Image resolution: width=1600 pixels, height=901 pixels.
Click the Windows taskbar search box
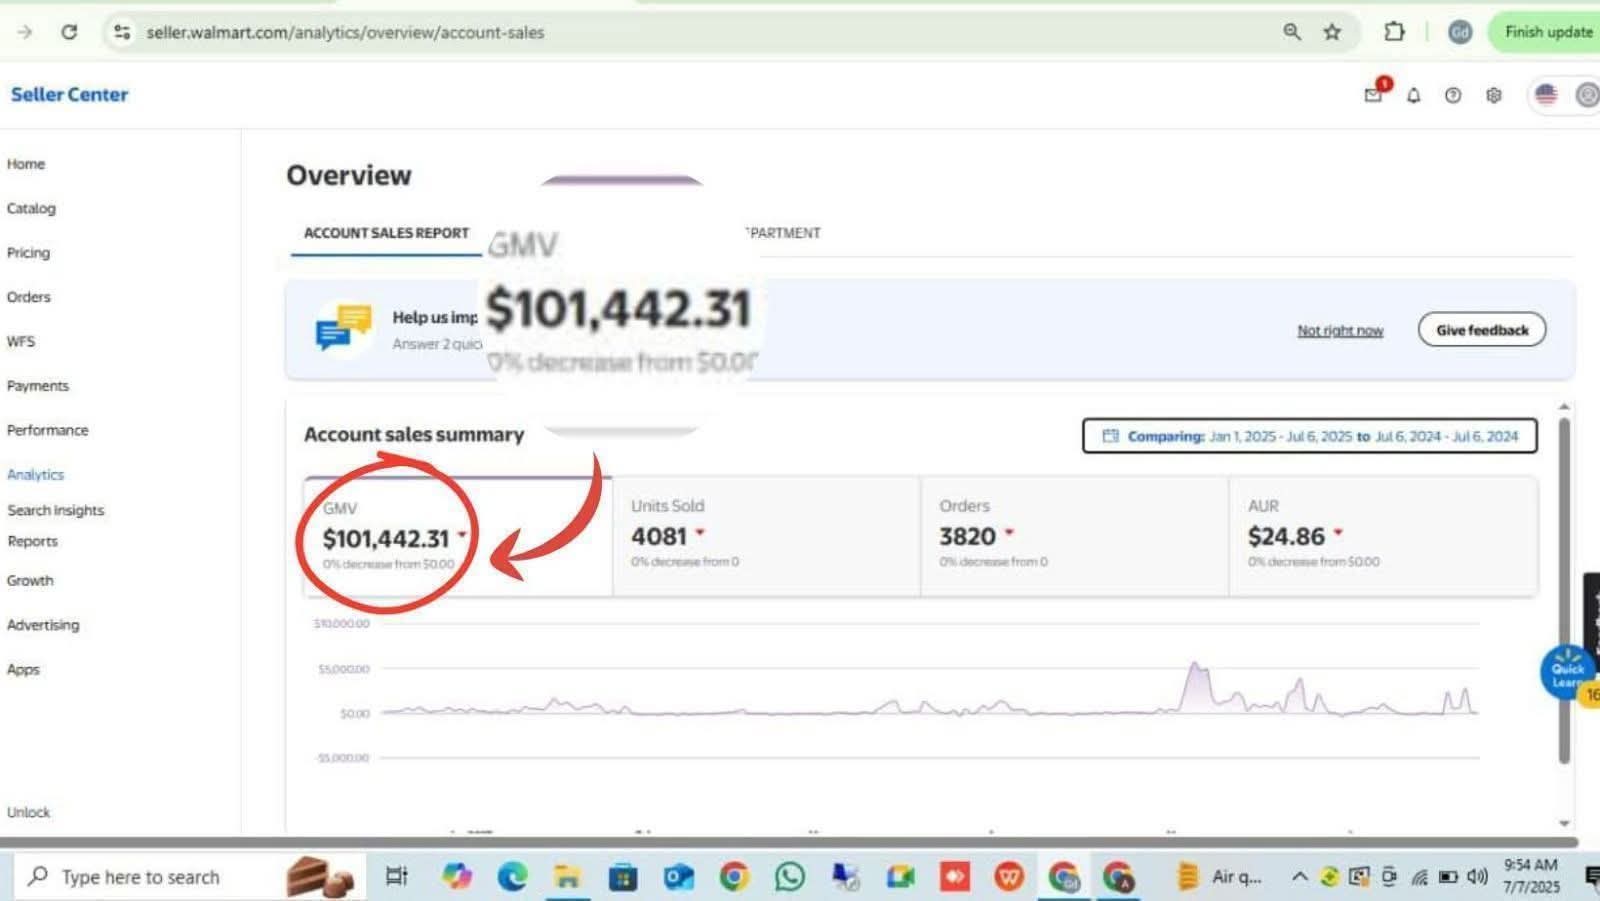point(190,877)
